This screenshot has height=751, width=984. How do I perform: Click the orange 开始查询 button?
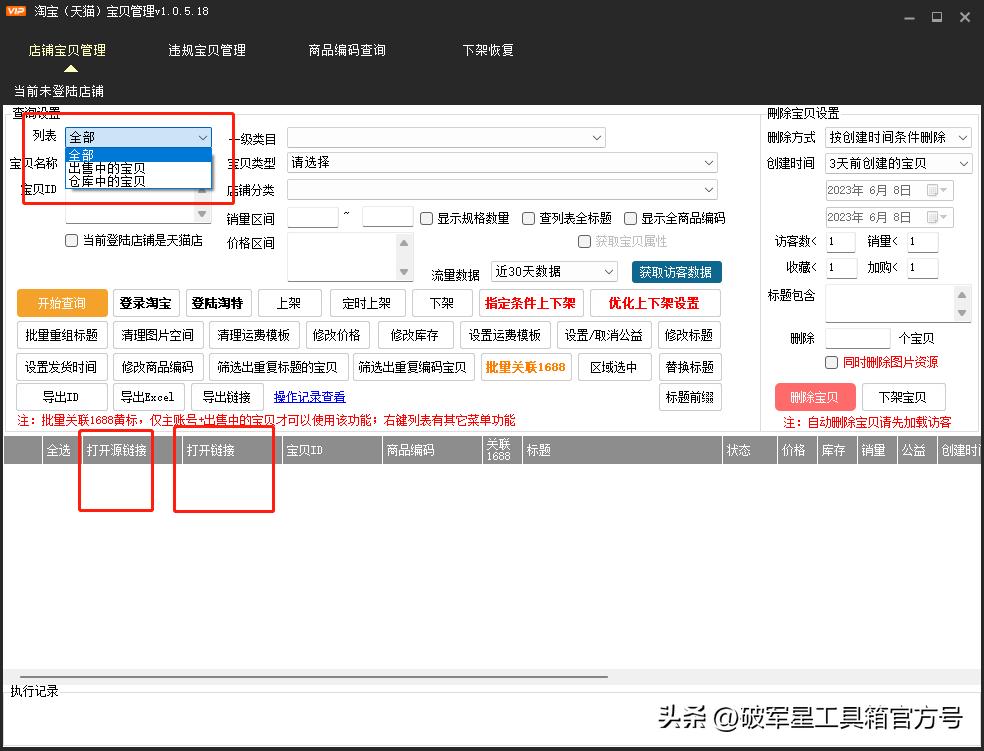point(61,303)
